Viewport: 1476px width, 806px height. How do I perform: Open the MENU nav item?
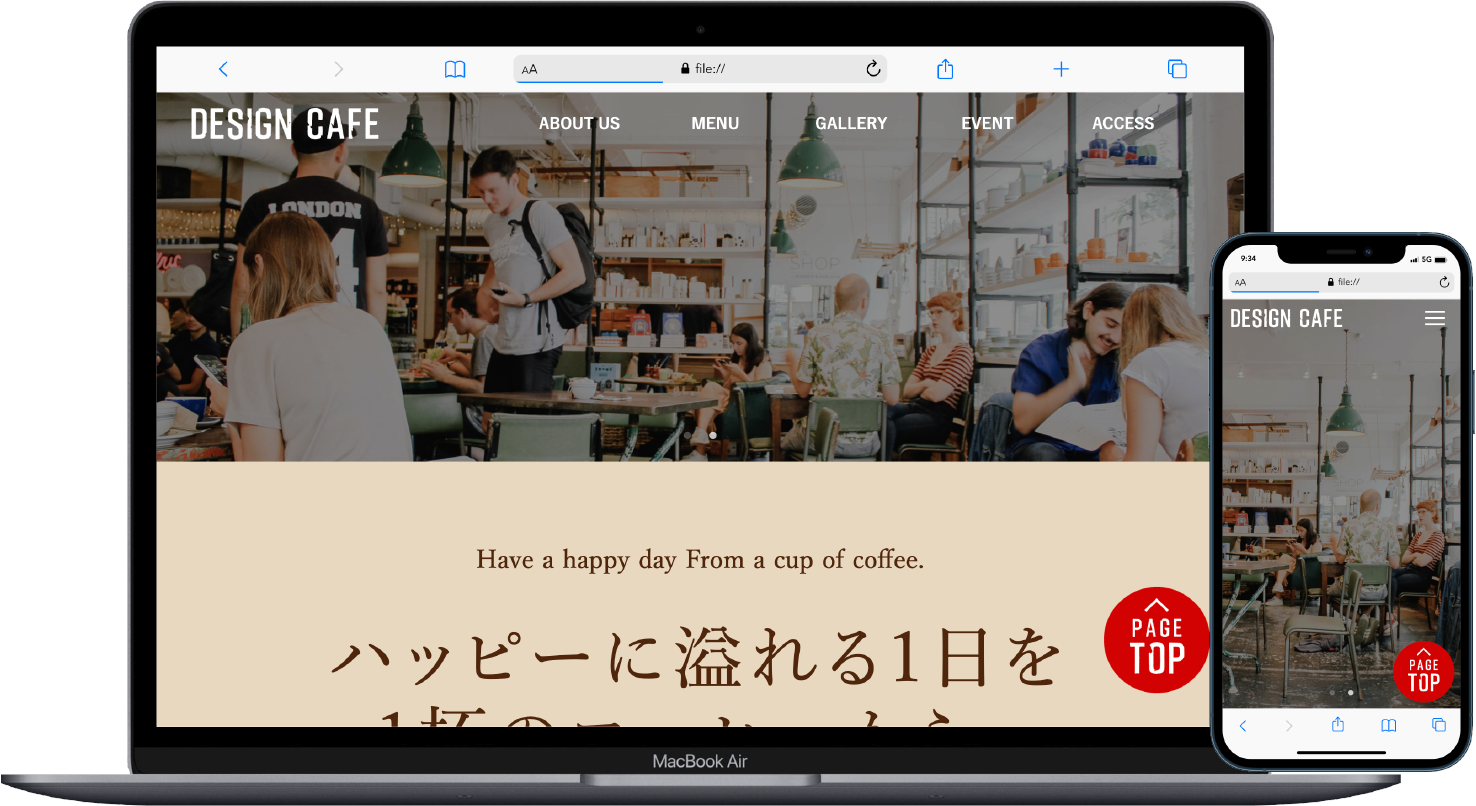715,124
